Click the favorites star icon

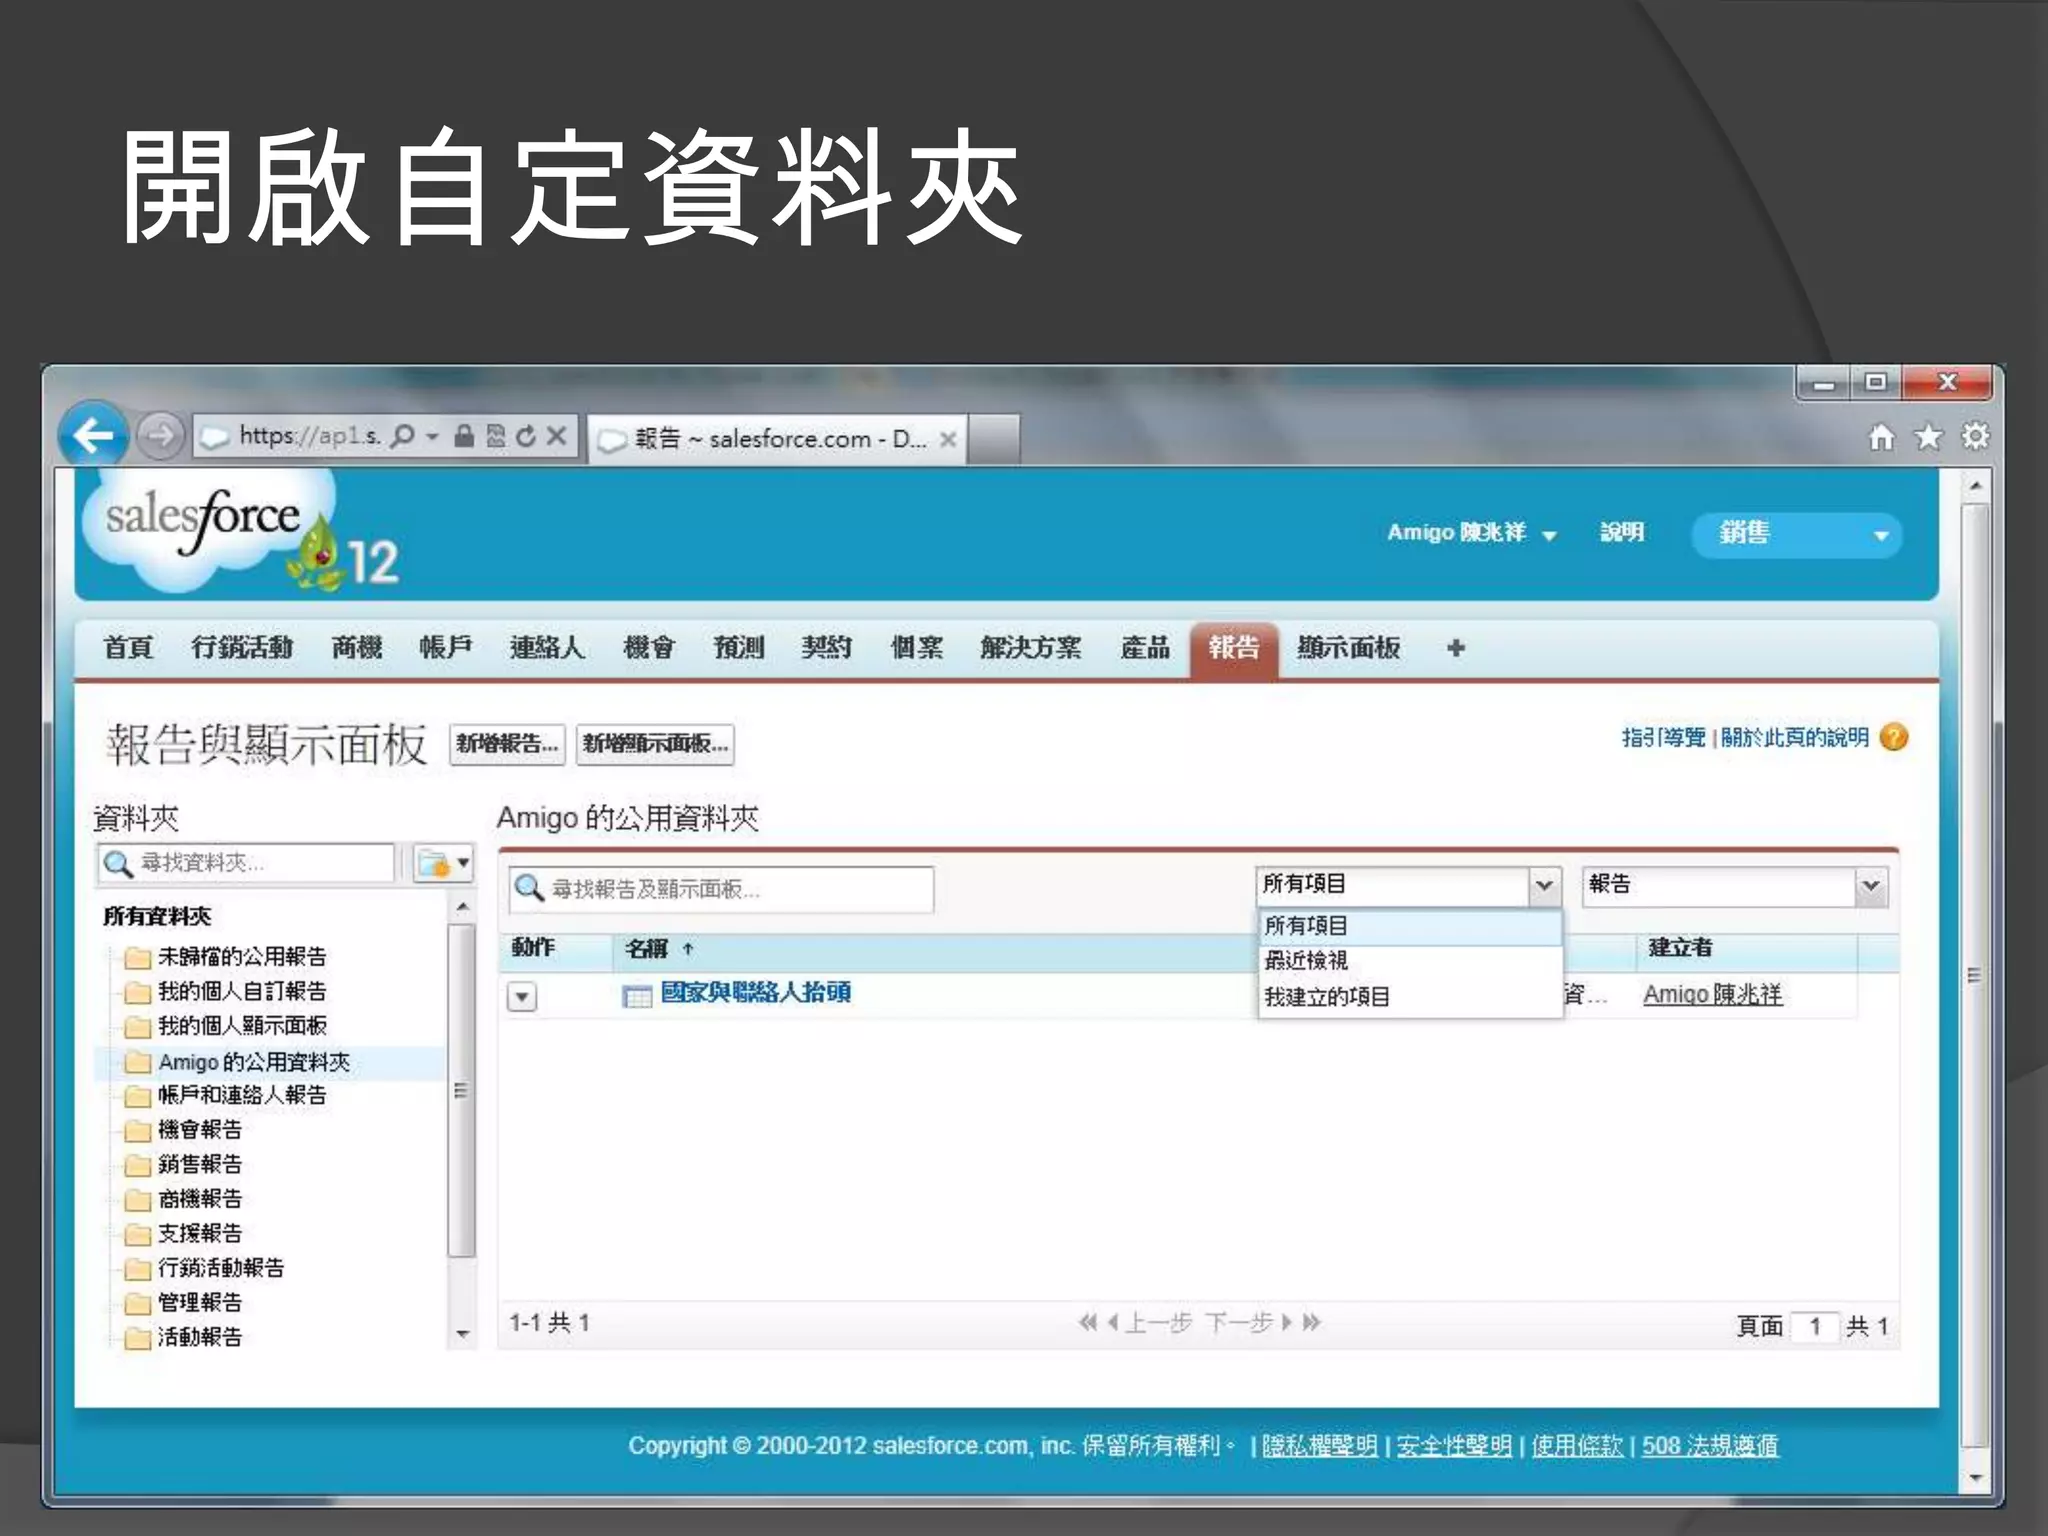(x=1929, y=437)
